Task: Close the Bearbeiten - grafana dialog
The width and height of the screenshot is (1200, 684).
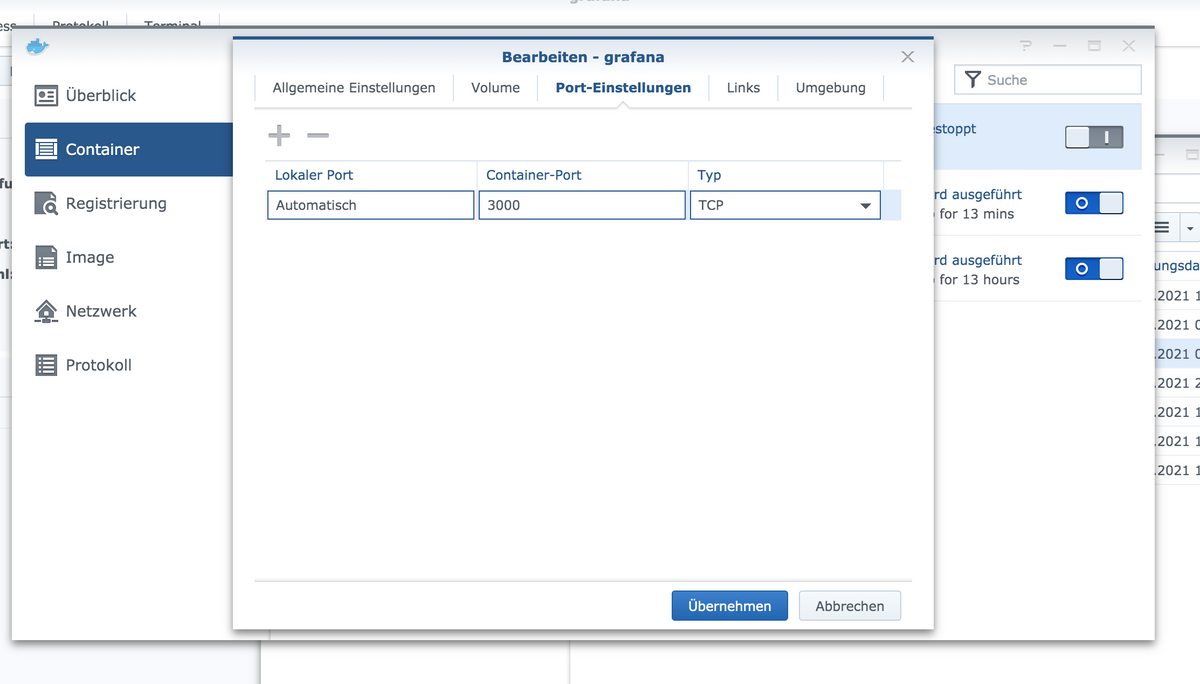Action: click(908, 57)
